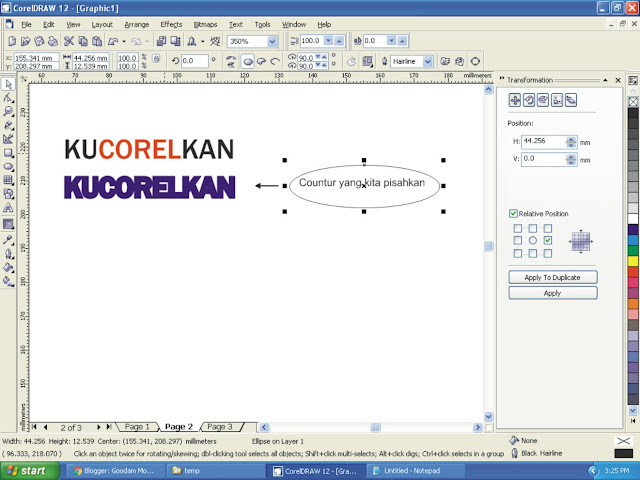
Task: Choose the Pie shape button
Action: (261, 62)
